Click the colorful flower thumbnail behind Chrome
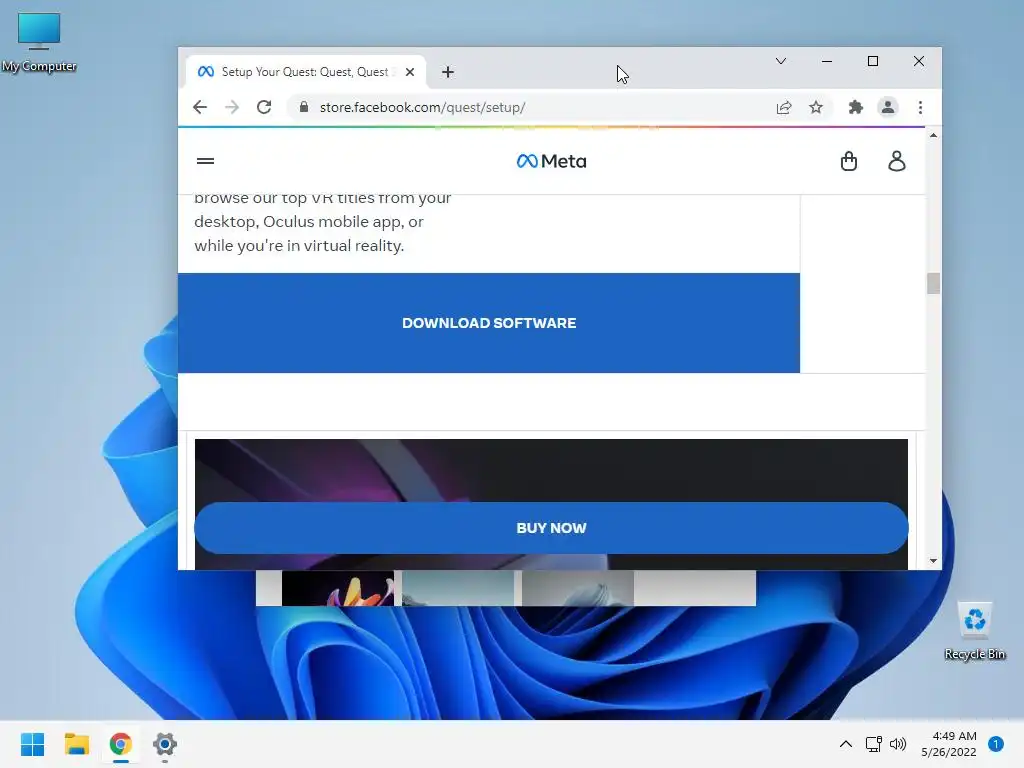Image resolution: width=1024 pixels, height=768 pixels. click(x=338, y=588)
